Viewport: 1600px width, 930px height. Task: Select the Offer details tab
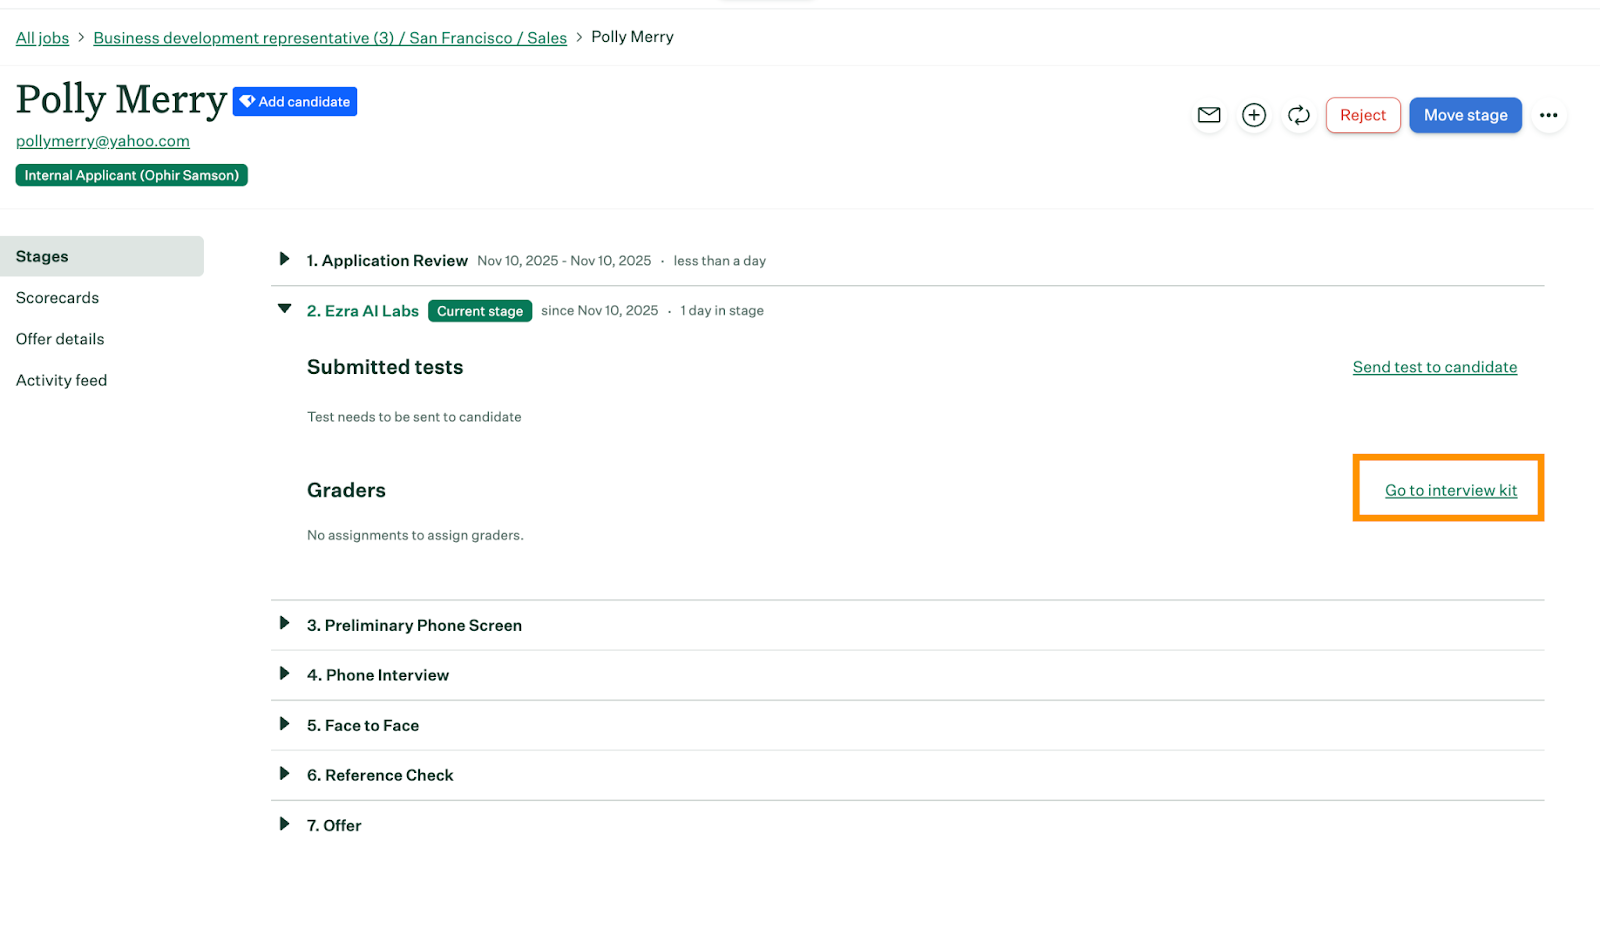pyautogui.click(x=60, y=339)
